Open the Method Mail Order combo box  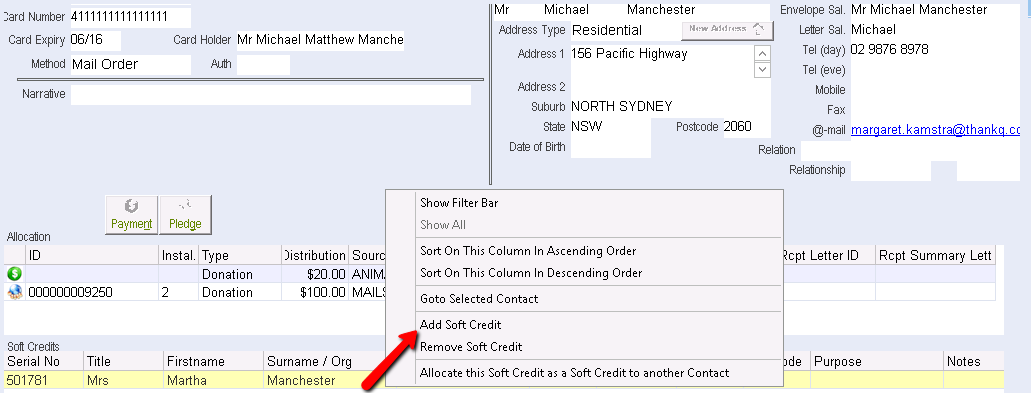coord(130,64)
